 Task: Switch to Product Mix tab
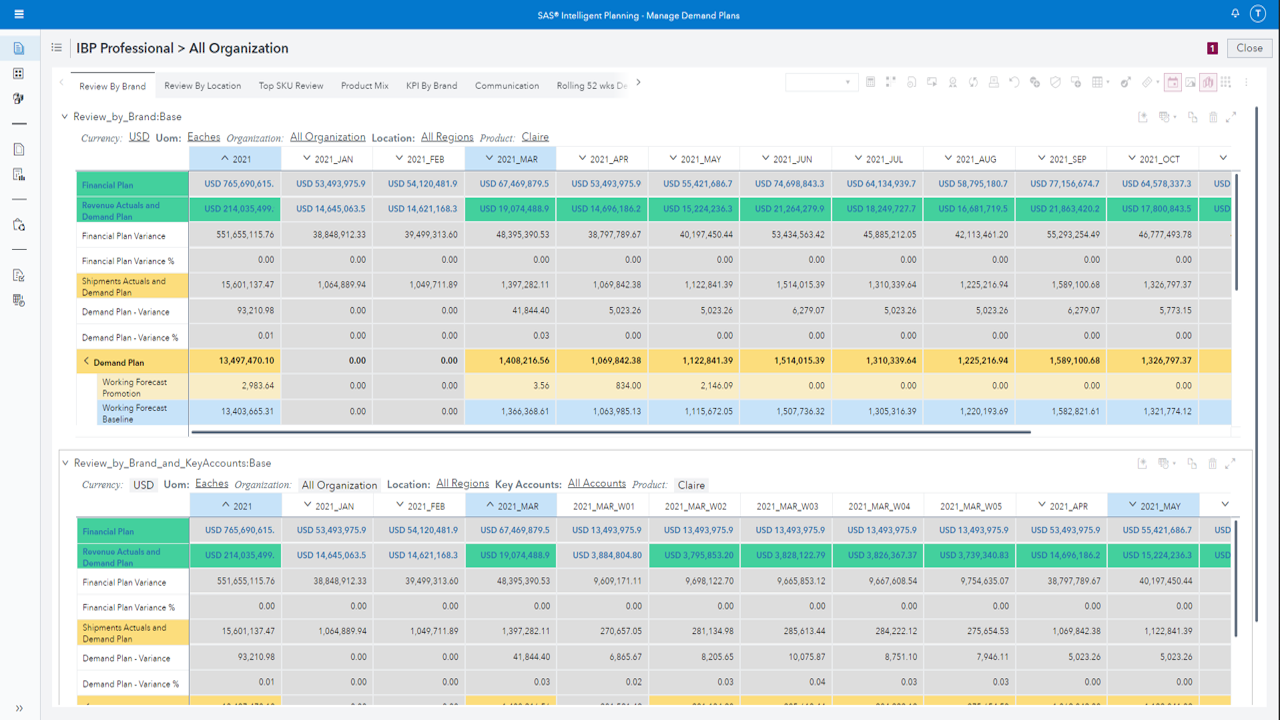point(365,86)
